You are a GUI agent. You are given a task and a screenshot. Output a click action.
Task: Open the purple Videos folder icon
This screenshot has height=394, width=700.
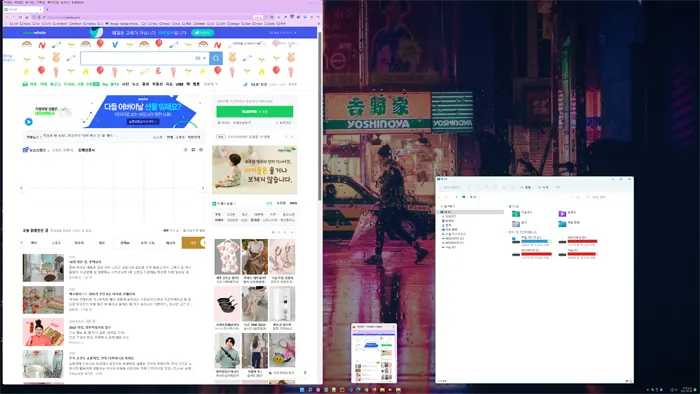click(x=562, y=213)
